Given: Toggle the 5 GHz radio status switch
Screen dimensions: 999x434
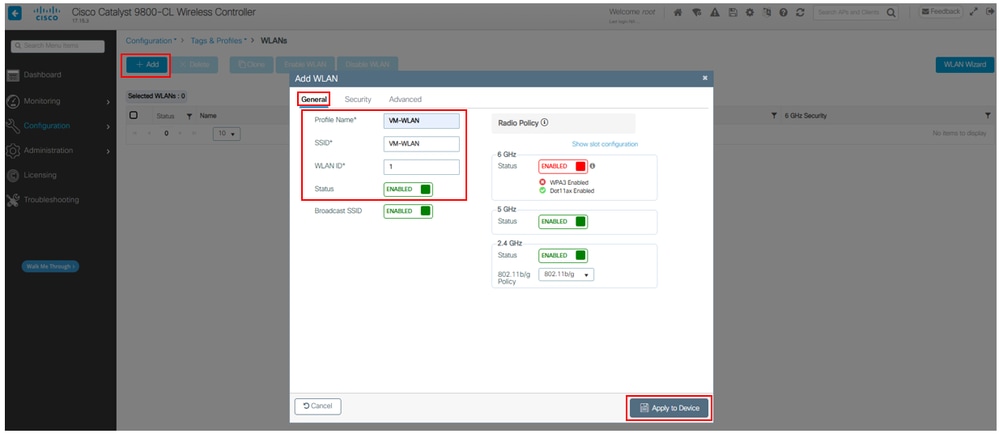Looking at the screenshot, I should [563, 221].
